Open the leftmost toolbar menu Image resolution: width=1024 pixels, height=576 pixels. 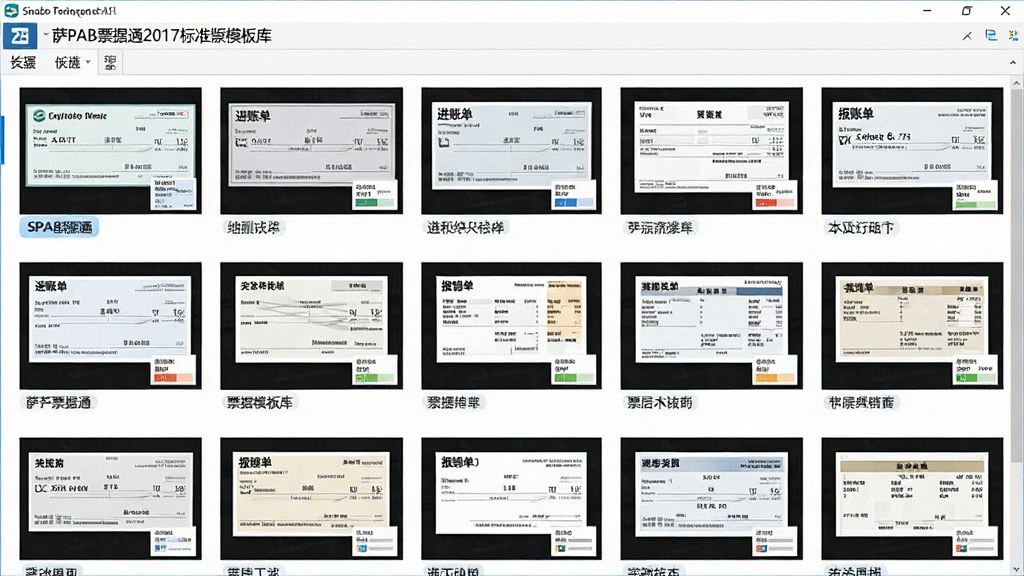(x=23, y=62)
